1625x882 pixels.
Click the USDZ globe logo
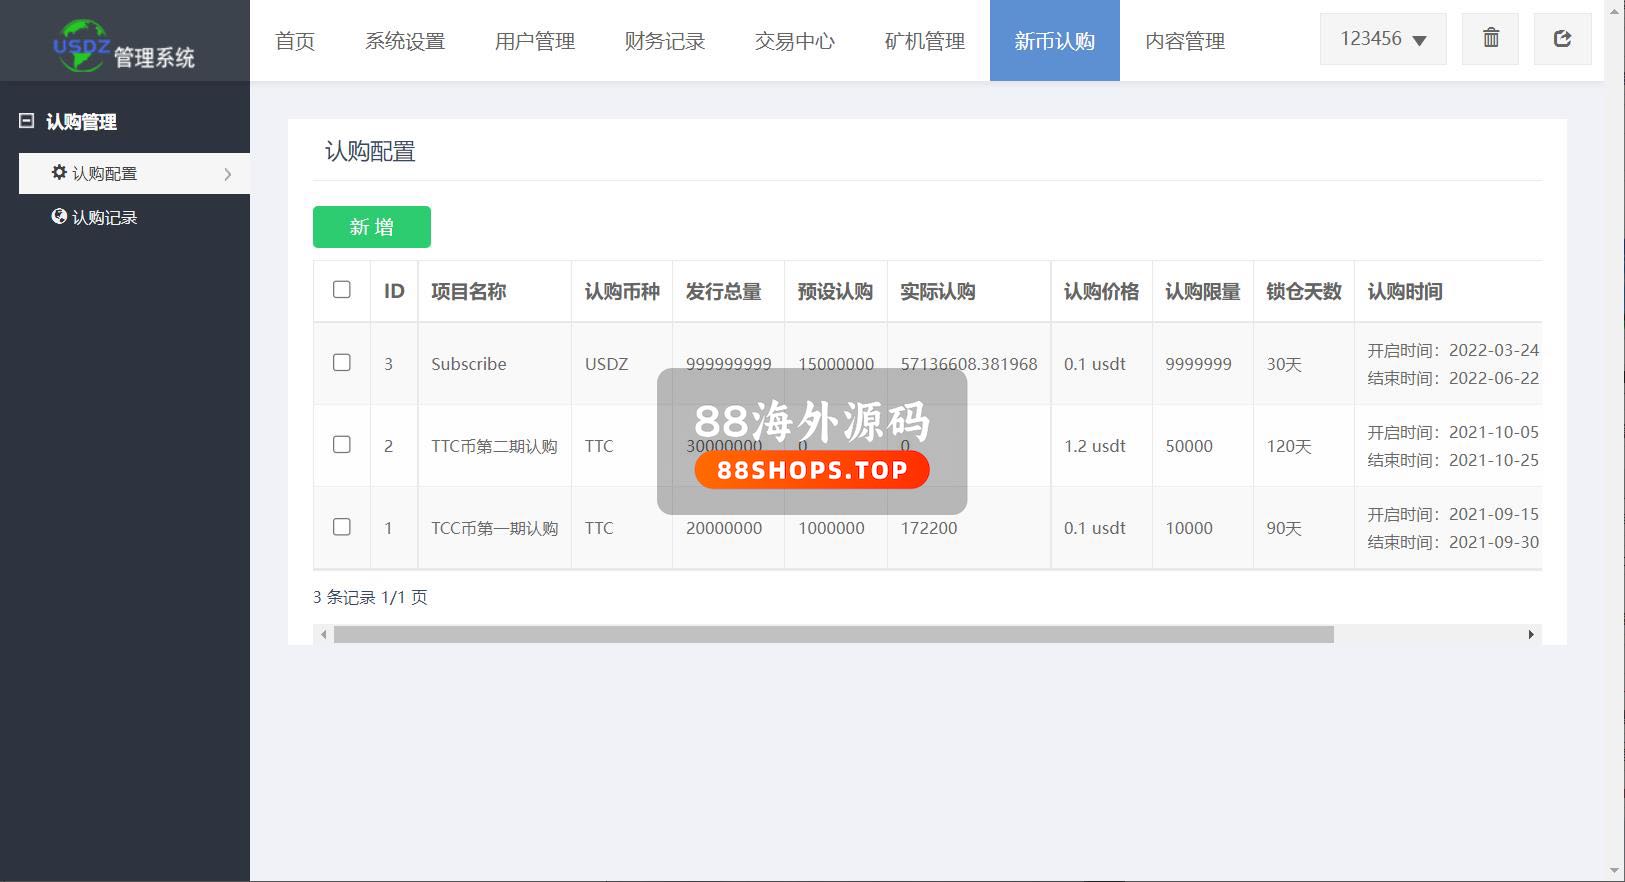pyautogui.click(x=79, y=46)
